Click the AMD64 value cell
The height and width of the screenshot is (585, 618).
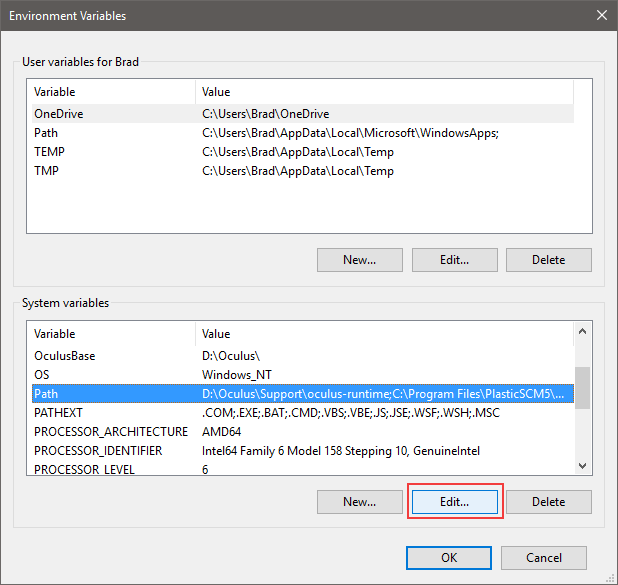pyautogui.click(x=221, y=432)
